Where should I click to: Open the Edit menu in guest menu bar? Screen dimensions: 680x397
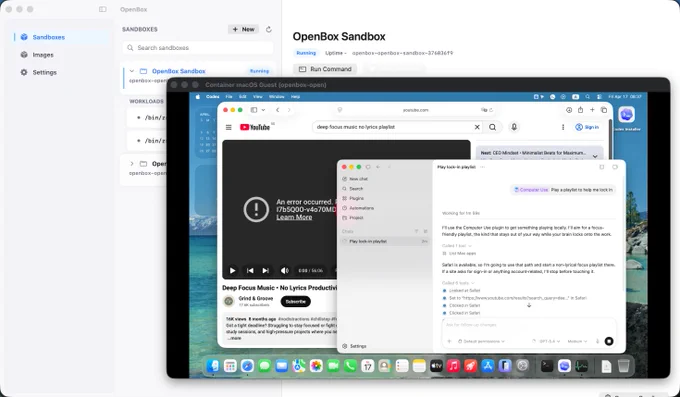pyautogui.click(x=243, y=97)
